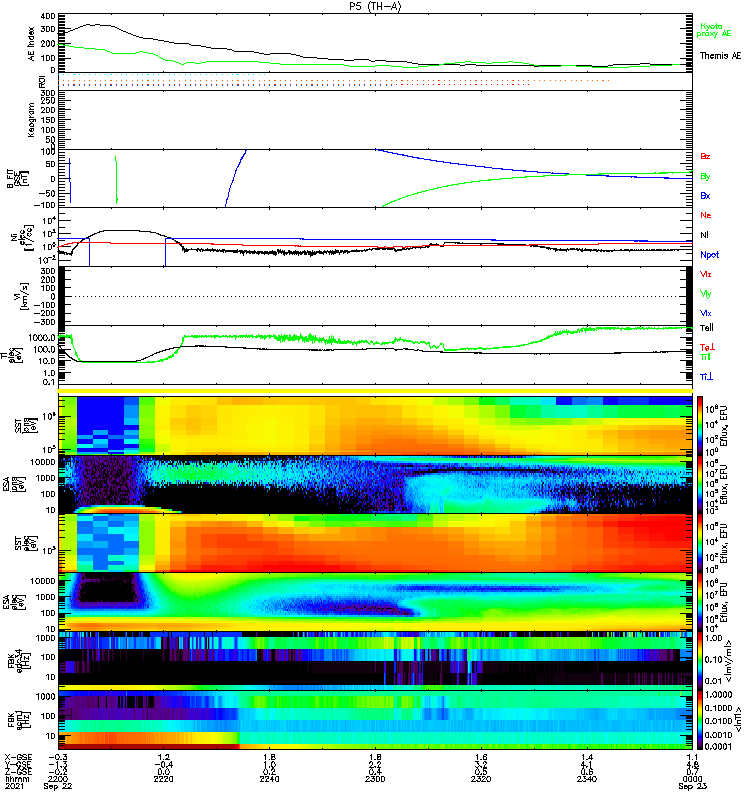Screen dimensions: 750x800
Task: Click the AE Index axis title
Action: click(x=31, y=44)
